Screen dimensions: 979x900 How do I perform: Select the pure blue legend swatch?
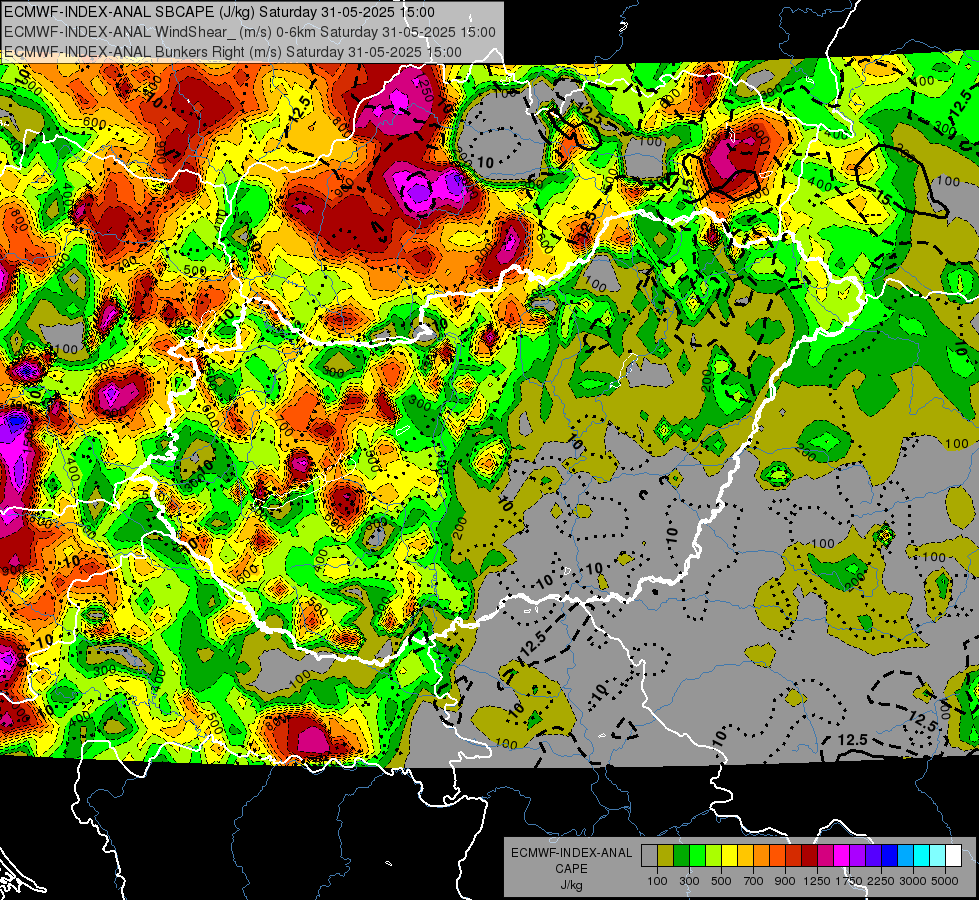890,856
